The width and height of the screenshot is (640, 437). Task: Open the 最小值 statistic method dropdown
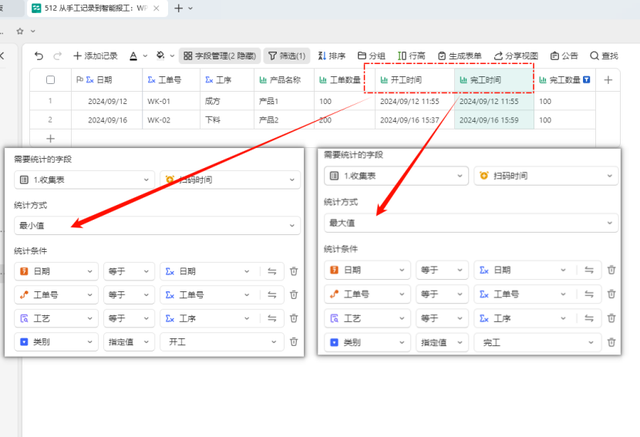tap(157, 225)
